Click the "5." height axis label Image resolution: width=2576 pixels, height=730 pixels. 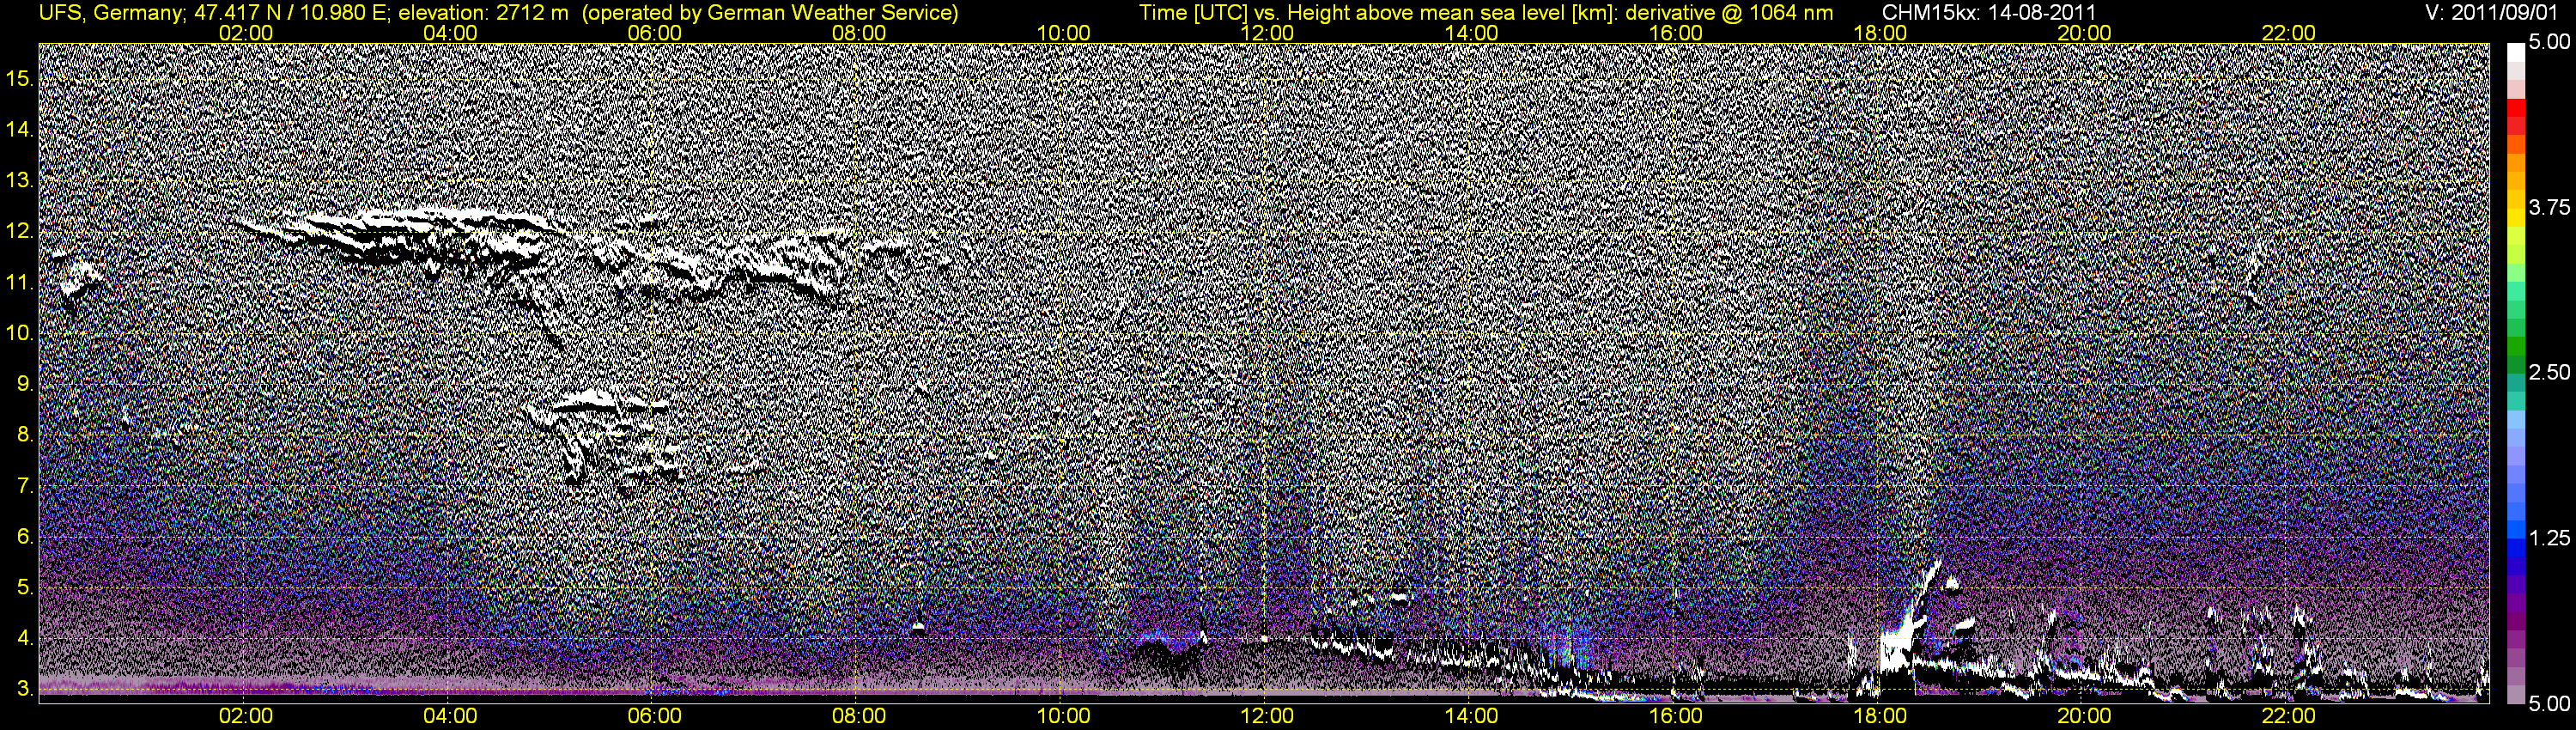(25, 588)
